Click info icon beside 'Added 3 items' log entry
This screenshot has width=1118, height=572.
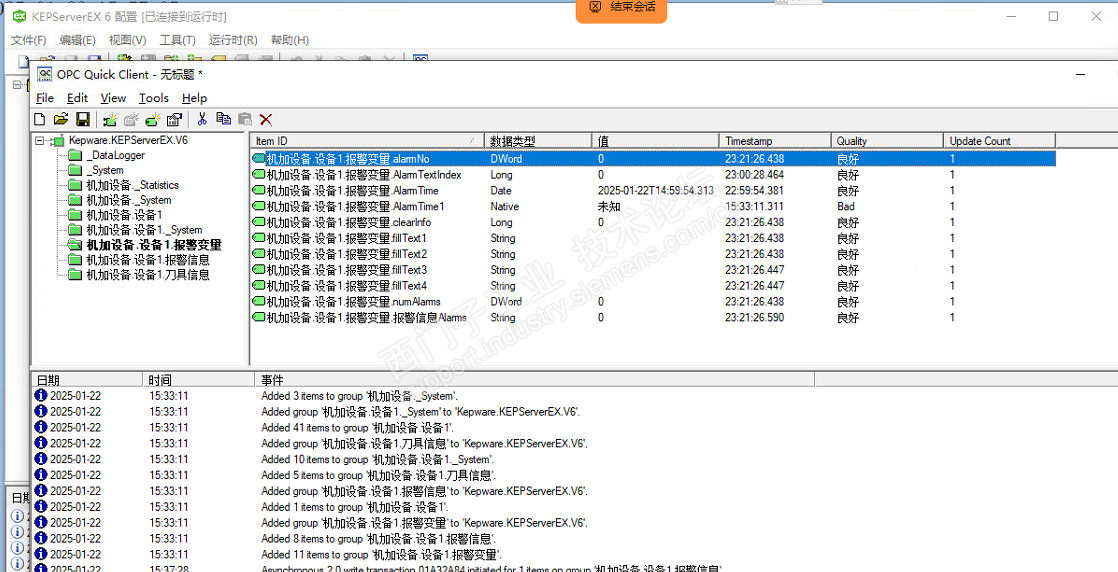[41, 395]
